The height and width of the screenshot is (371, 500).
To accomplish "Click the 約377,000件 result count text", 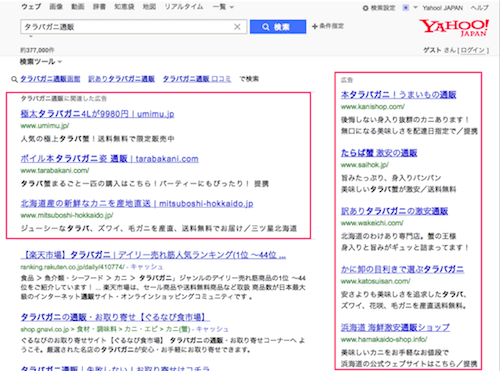I will point(37,50).
